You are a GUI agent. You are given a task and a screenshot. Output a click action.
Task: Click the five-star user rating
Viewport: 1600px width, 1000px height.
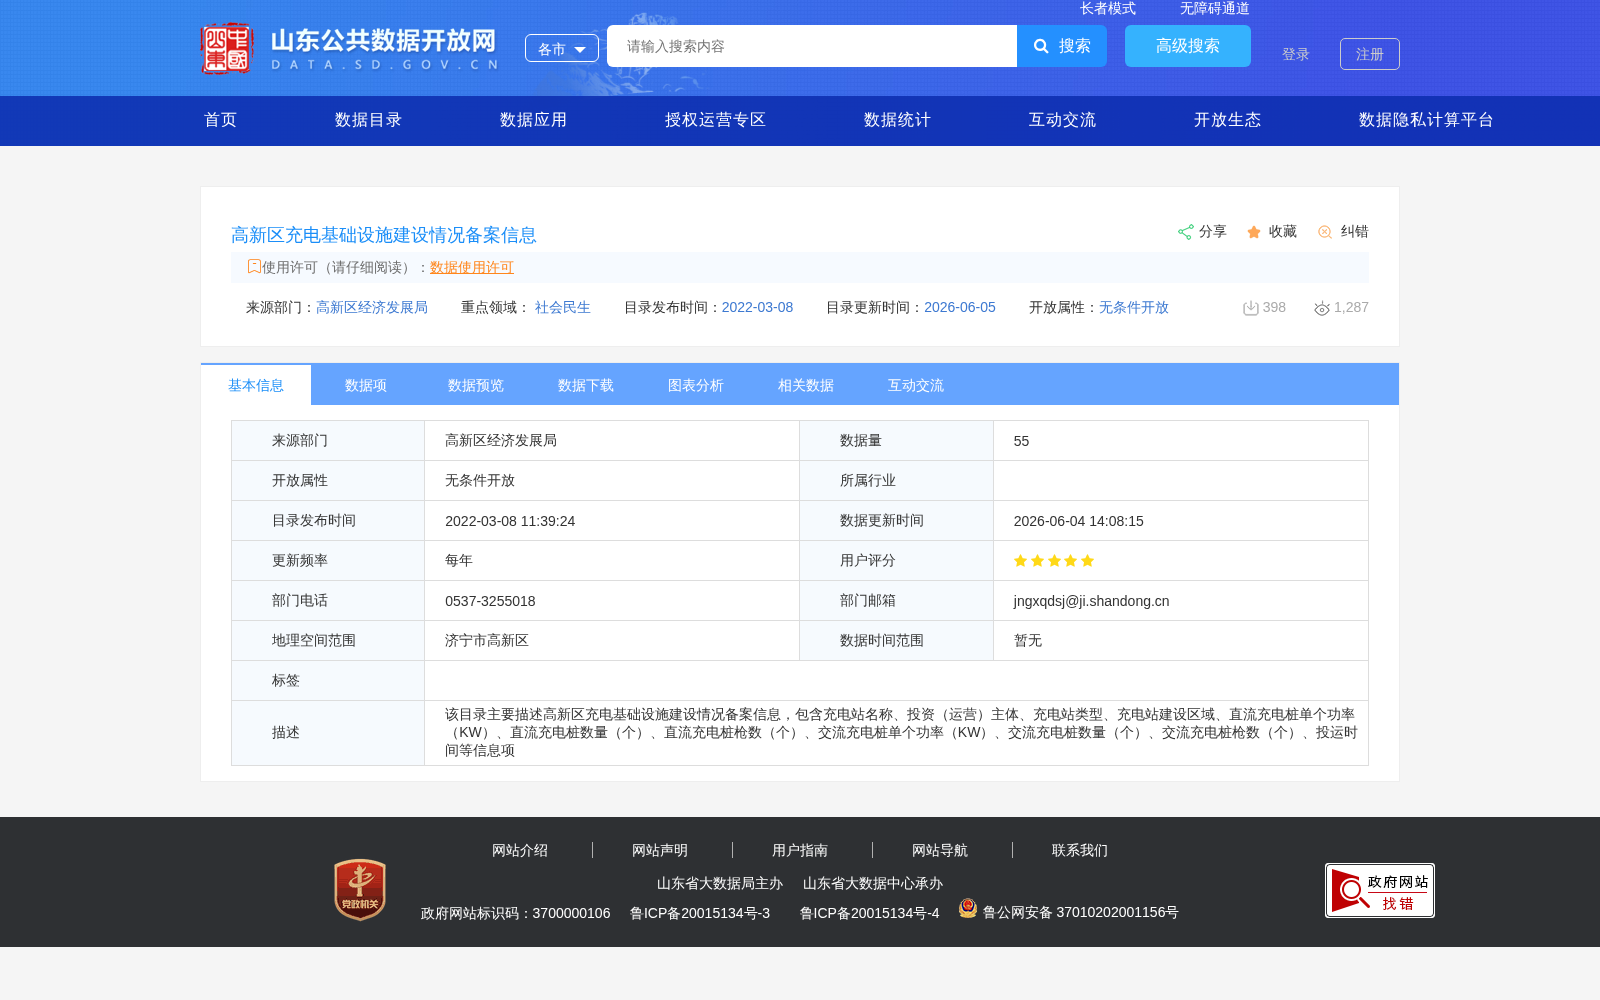point(1054,561)
